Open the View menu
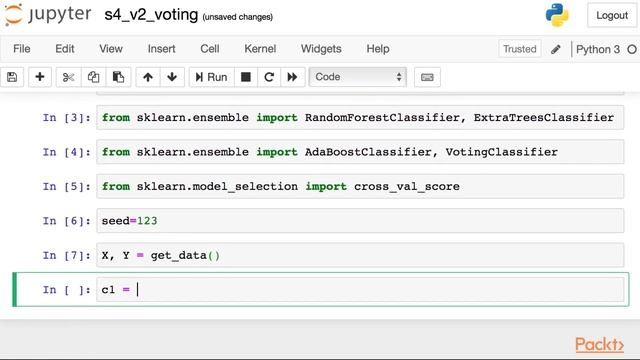 (x=111, y=49)
